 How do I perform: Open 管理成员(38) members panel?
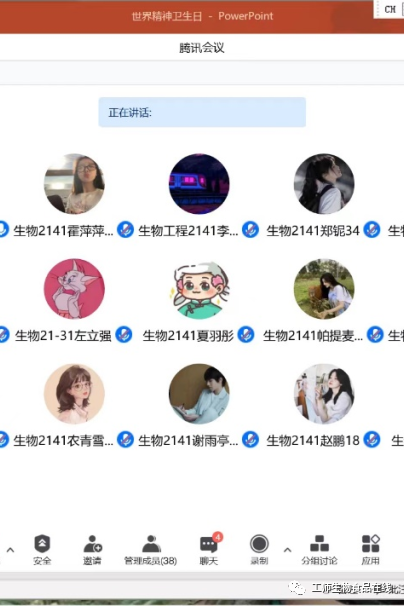click(151, 549)
